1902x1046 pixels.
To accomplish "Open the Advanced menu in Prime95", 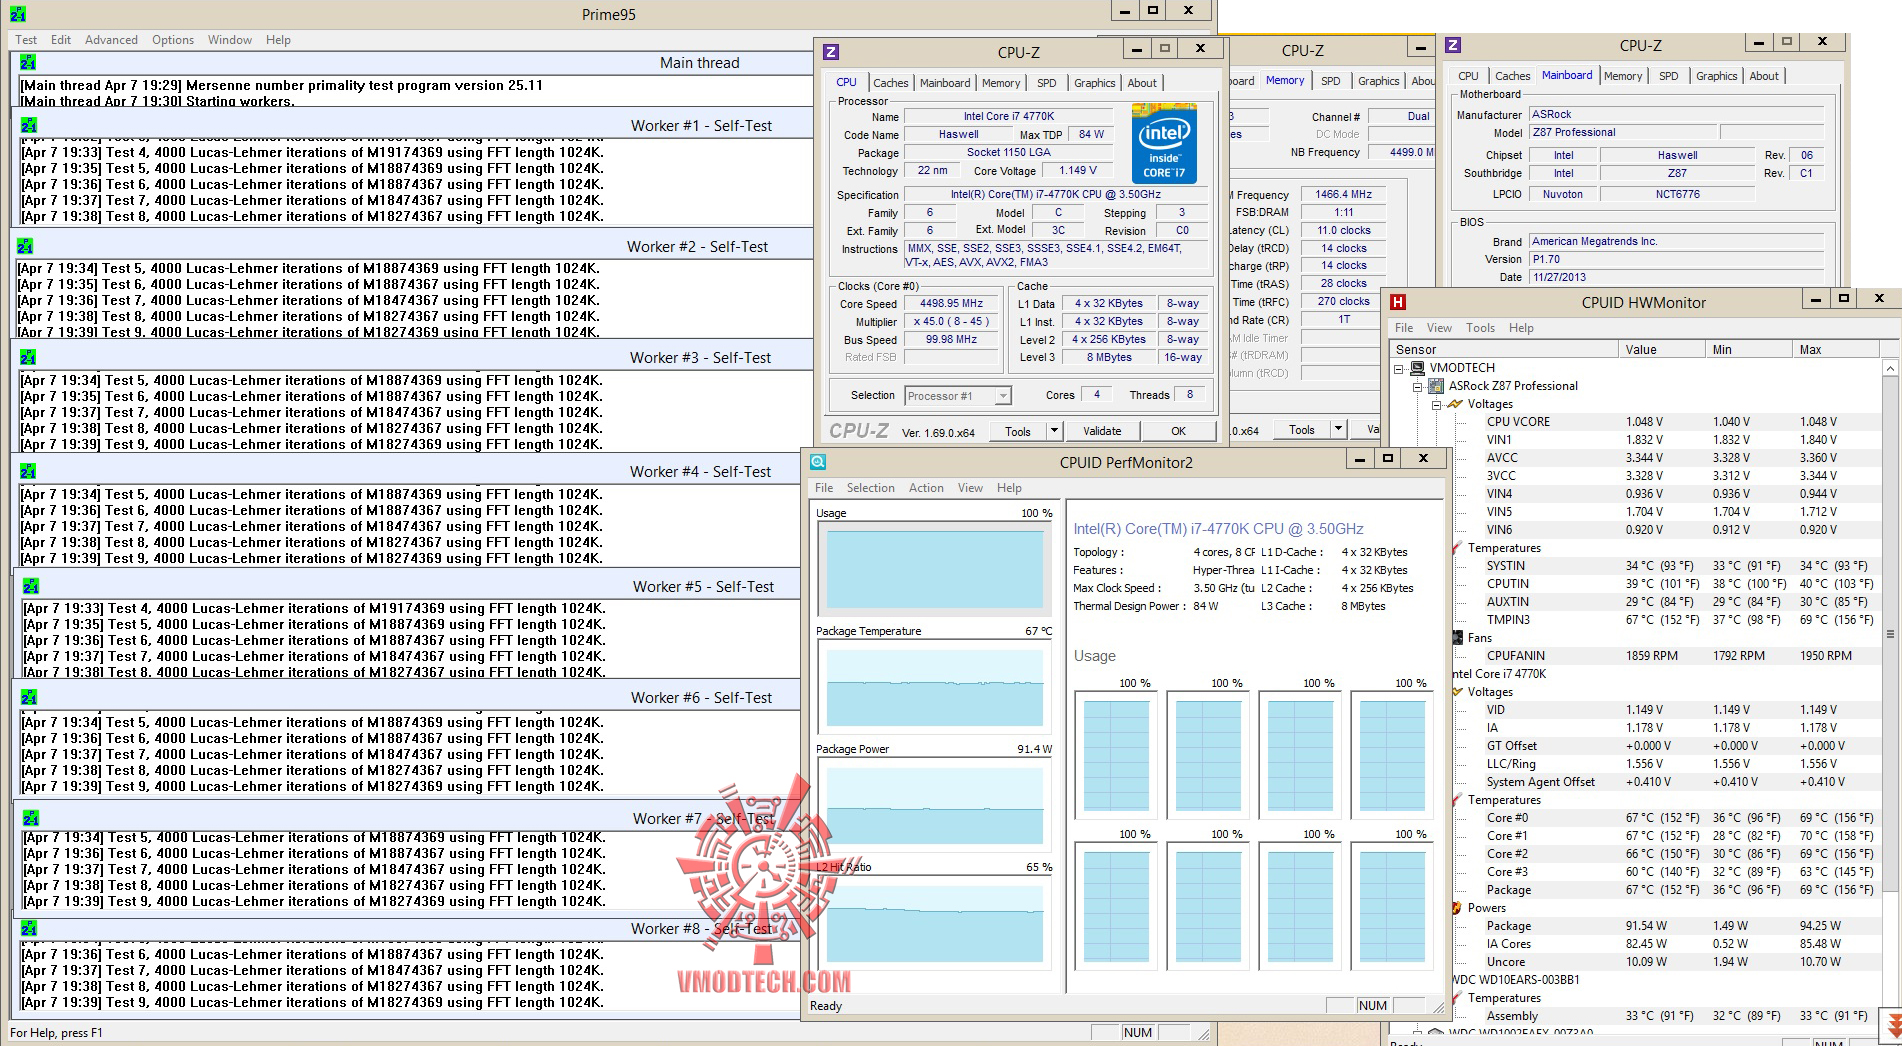I will (111, 40).
